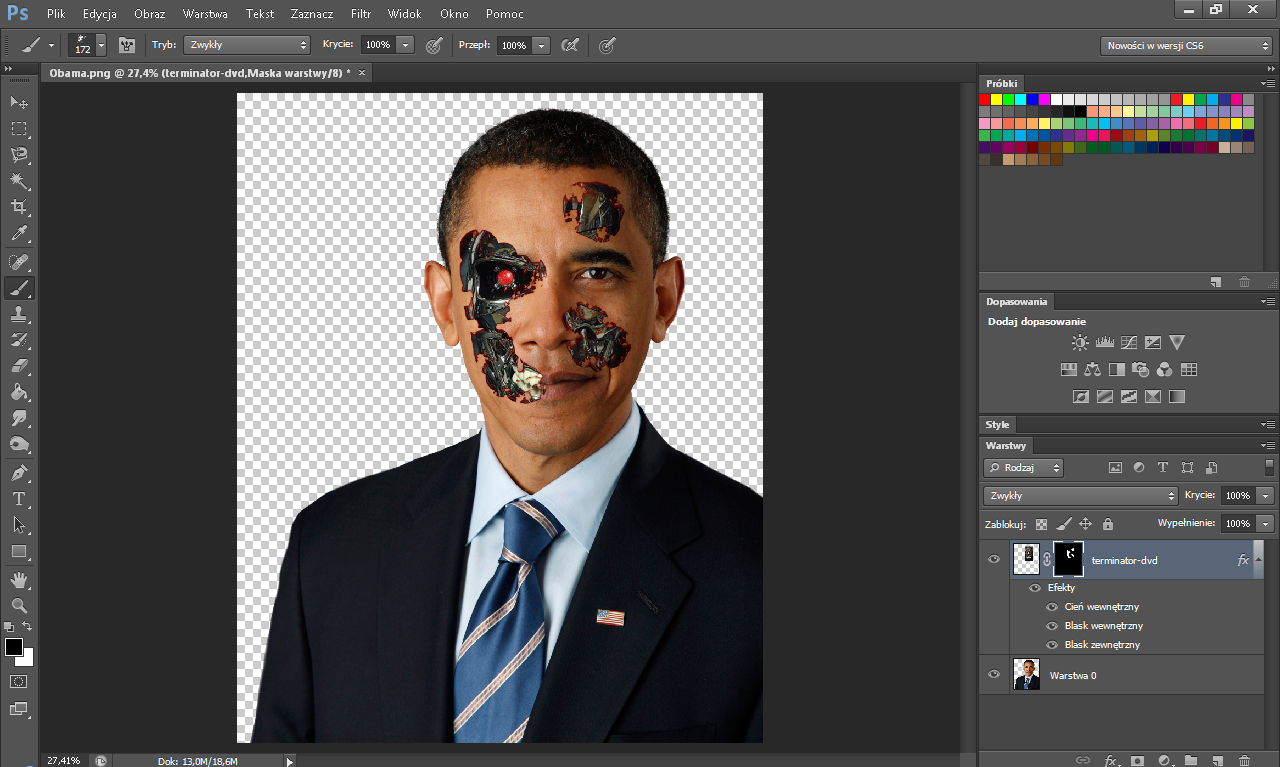Viewport: 1280px width, 767px height.
Task: Add a Photo Filter adjustment
Action: [x=1141, y=369]
